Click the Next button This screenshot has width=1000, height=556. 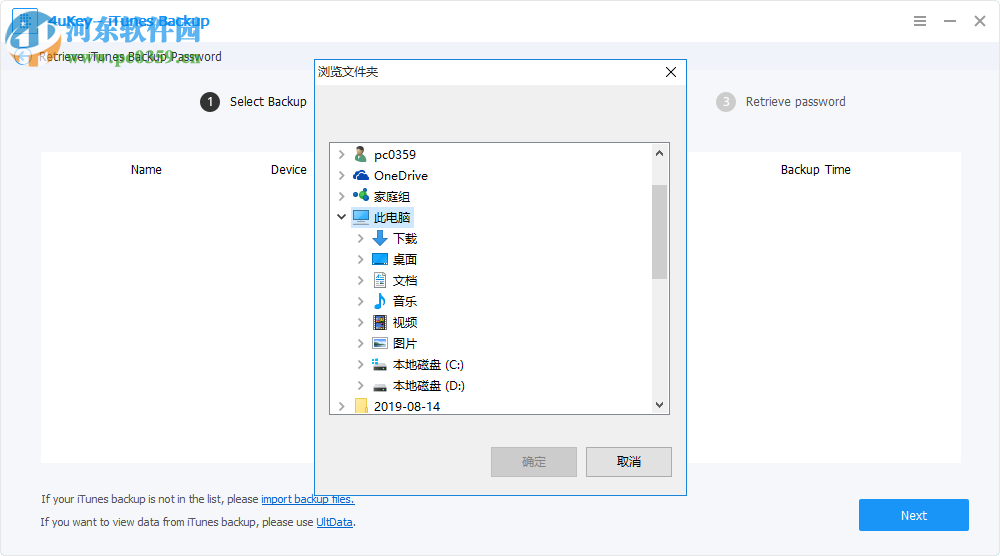pyautogui.click(x=914, y=515)
